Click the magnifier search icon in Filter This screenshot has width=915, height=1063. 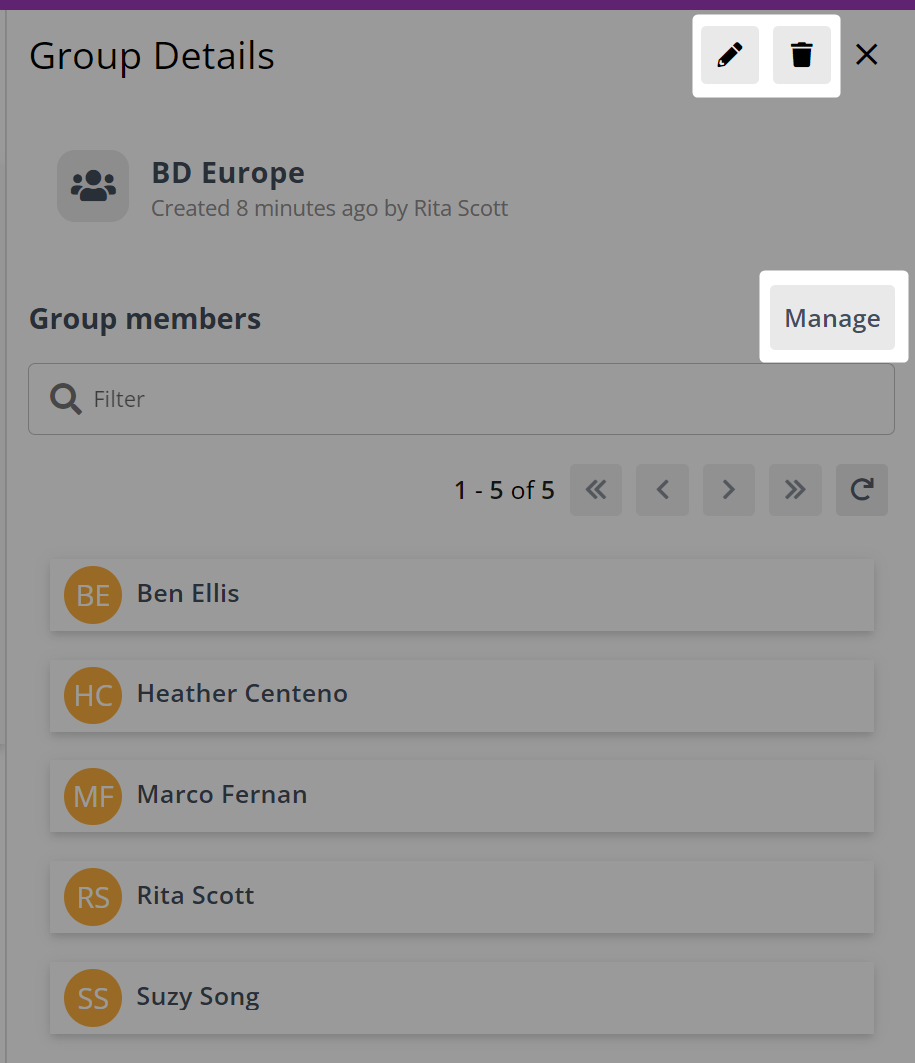pyautogui.click(x=66, y=399)
